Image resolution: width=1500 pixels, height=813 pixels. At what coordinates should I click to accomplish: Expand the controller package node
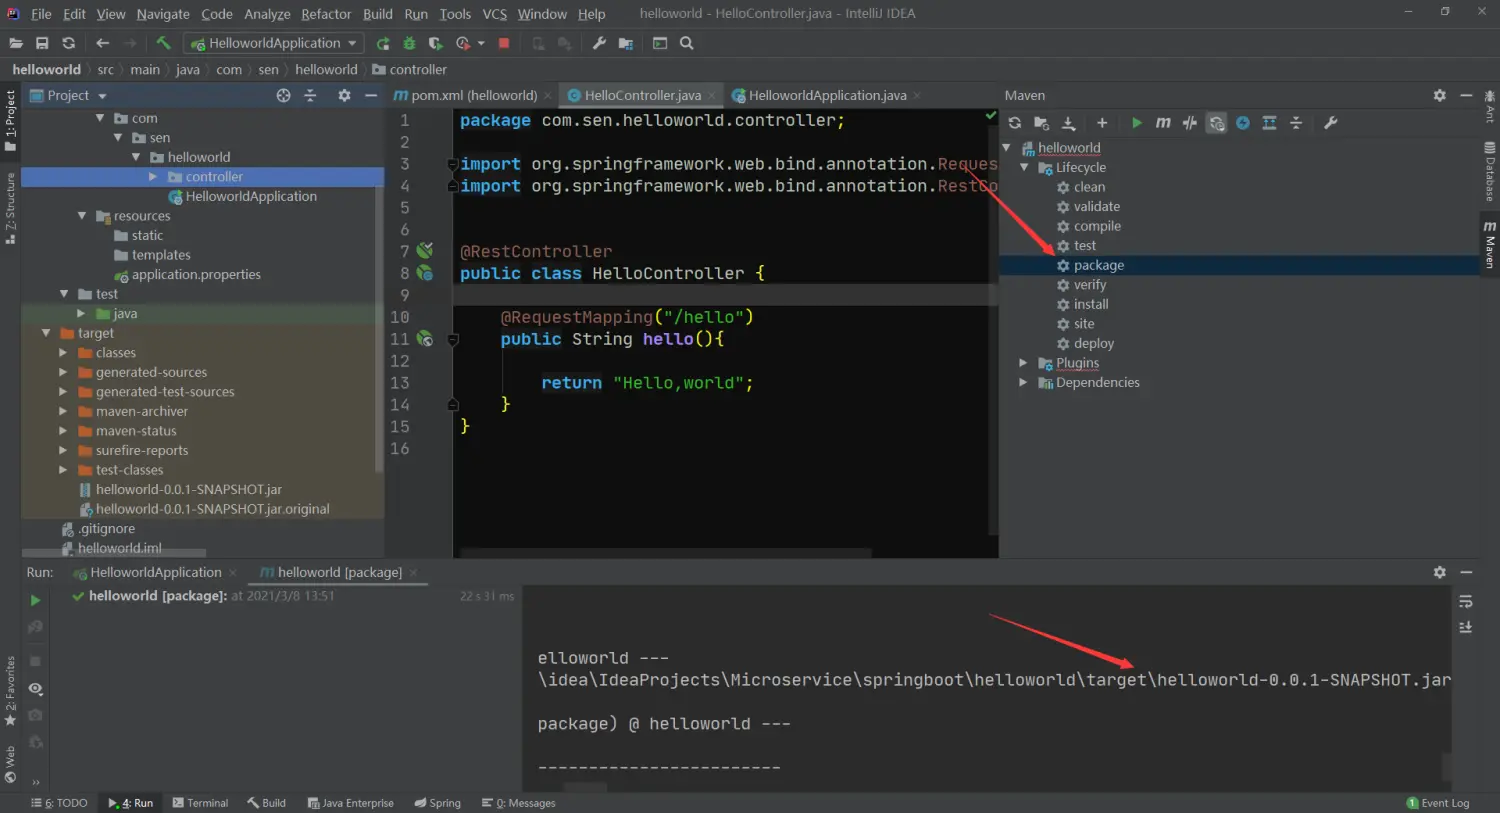click(153, 176)
